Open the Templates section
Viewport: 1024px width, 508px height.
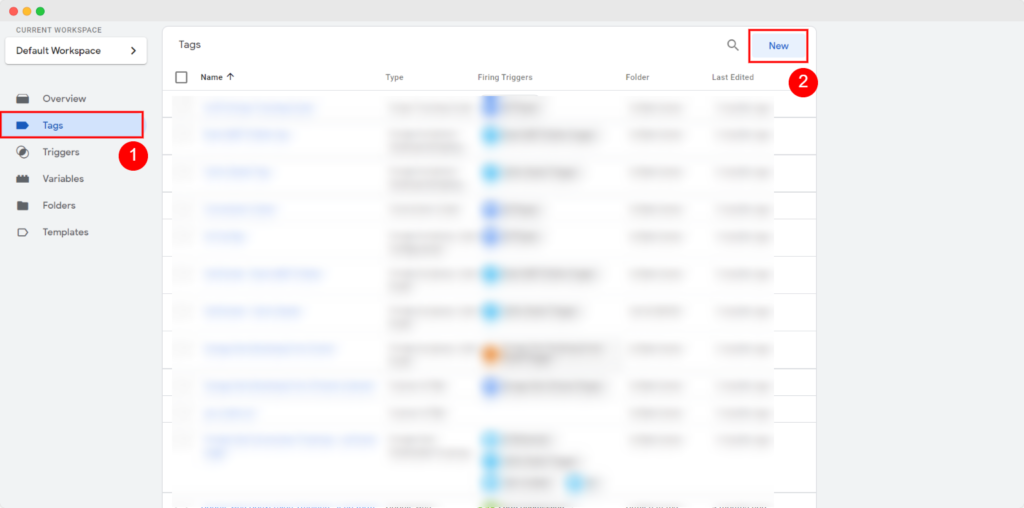click(x=65, y=232)
